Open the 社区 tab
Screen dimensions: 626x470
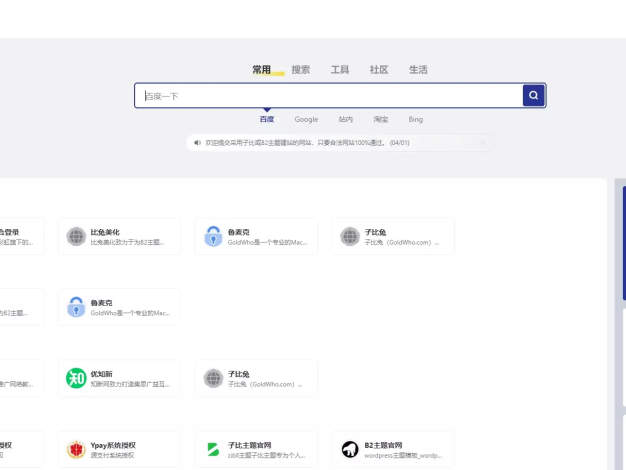379,69
